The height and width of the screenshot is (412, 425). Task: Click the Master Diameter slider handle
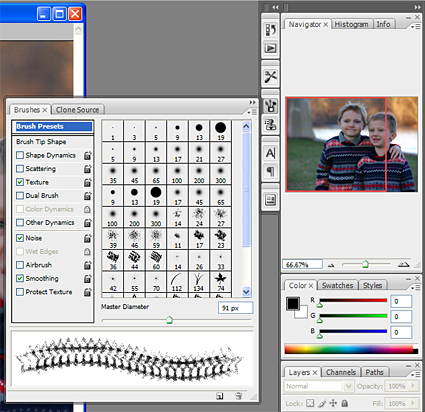(169, 320)
